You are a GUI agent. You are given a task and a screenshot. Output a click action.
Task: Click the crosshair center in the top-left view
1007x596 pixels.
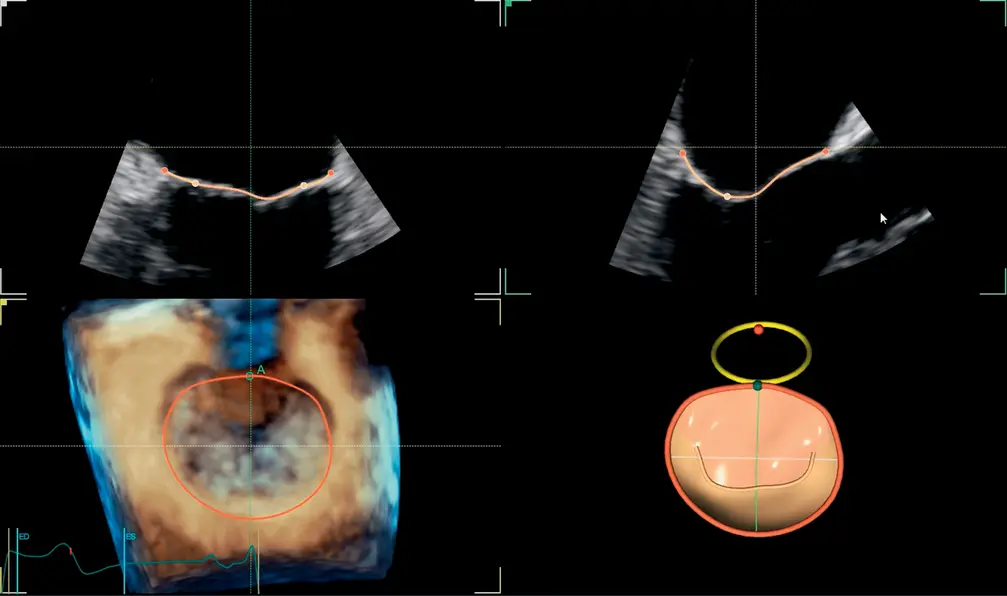tap(250, 148)
